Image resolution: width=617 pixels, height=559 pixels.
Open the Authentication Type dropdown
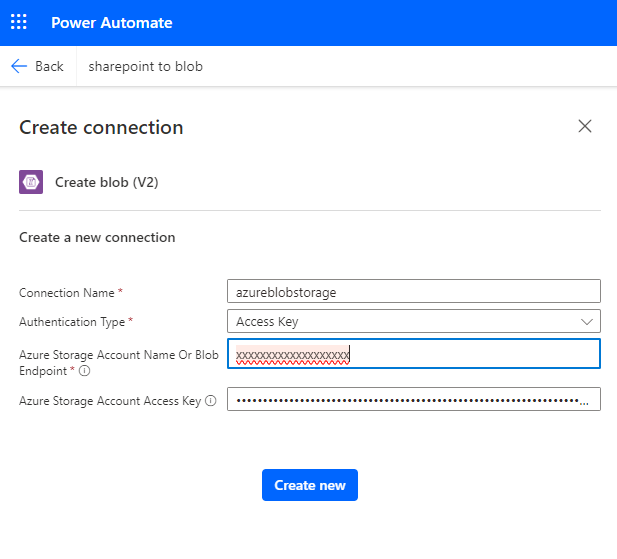coord(414,321)
